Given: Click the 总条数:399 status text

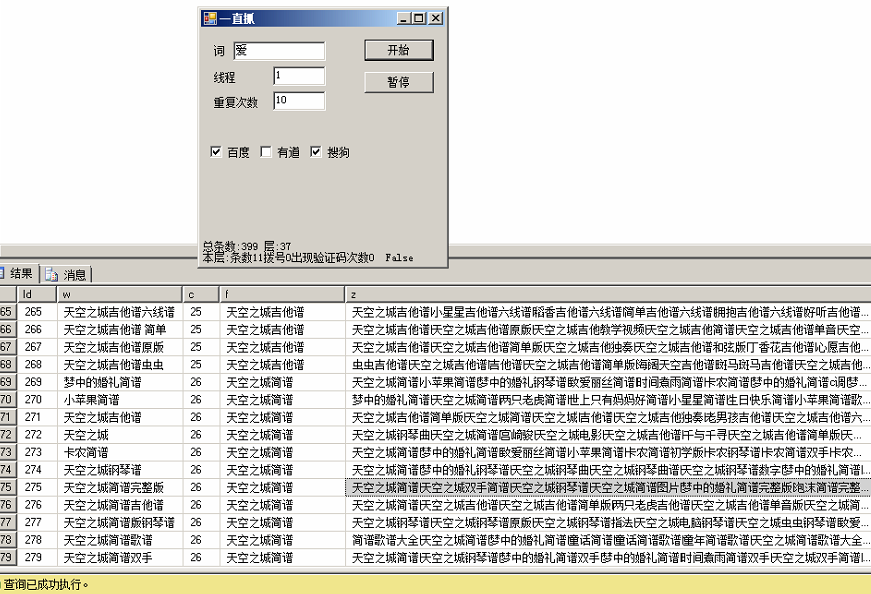Looking at the screenshot, I should [231, 246].
